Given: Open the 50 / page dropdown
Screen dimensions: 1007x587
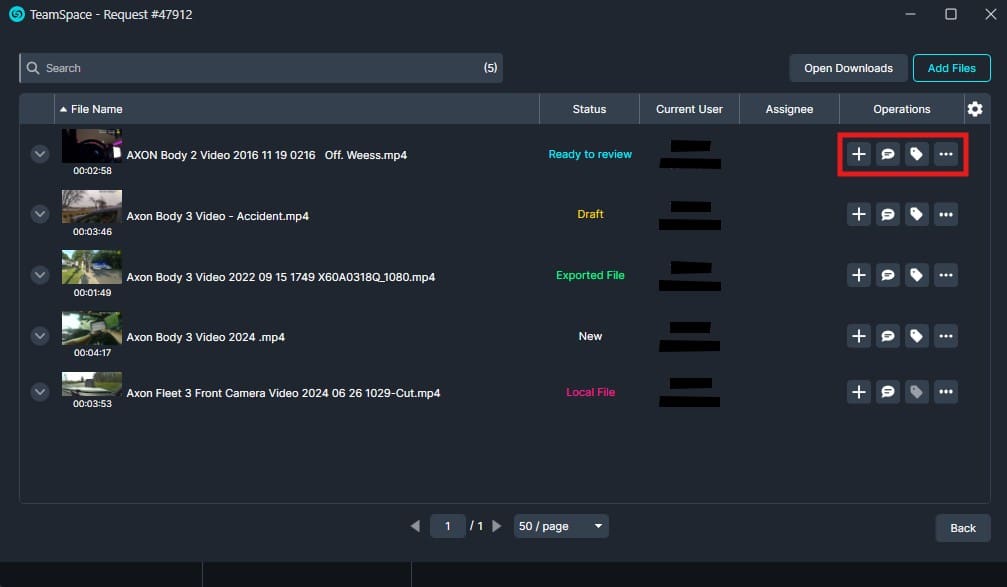Looking at the screenshot, I should coord(560,526).
